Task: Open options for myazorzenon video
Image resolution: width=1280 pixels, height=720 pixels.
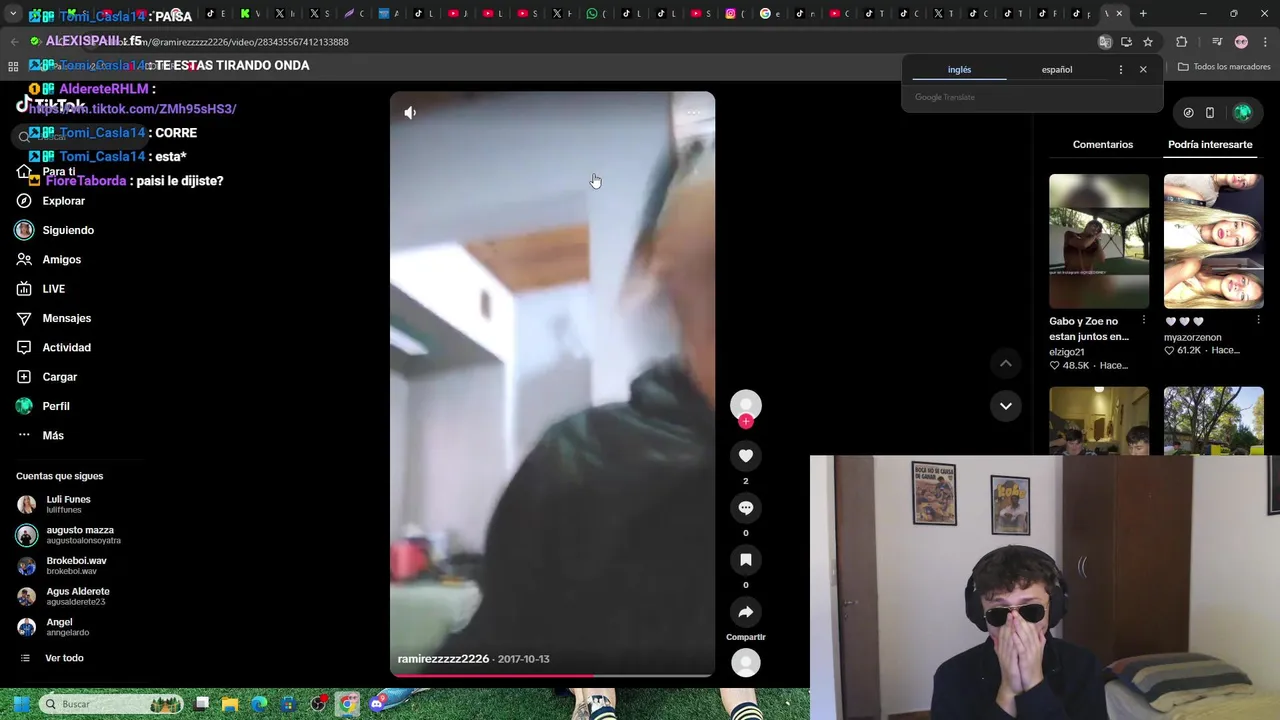Action: coord(1258,320)
